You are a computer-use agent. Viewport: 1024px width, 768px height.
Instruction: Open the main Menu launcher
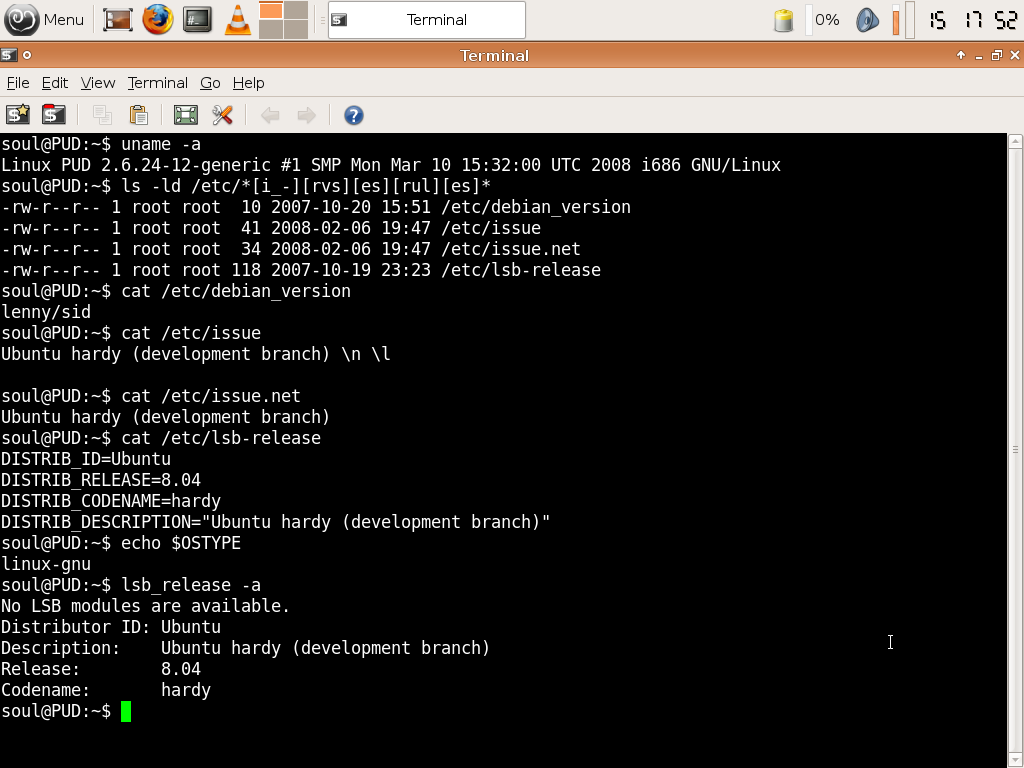coord(44,20)
